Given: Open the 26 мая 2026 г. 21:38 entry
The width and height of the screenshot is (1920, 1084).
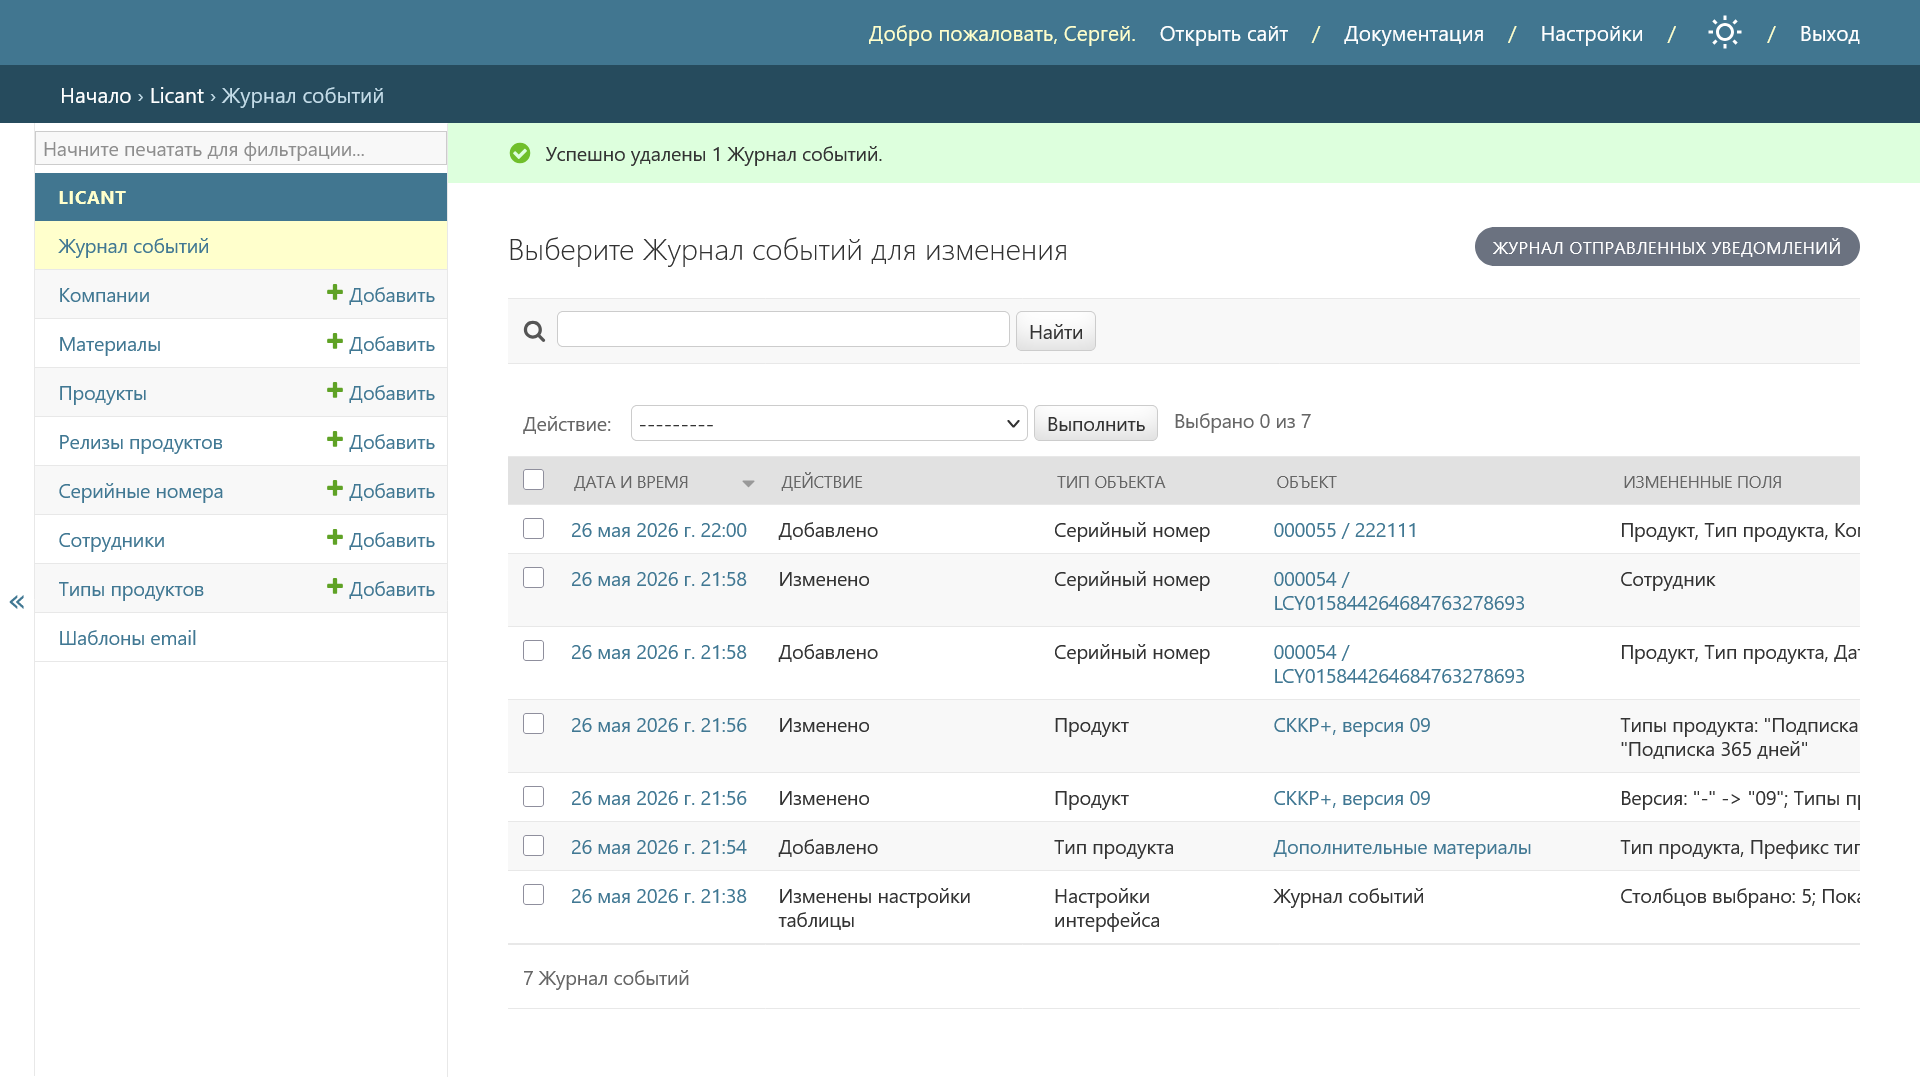Looking at the screenshot, I should (x=659, y=896).
